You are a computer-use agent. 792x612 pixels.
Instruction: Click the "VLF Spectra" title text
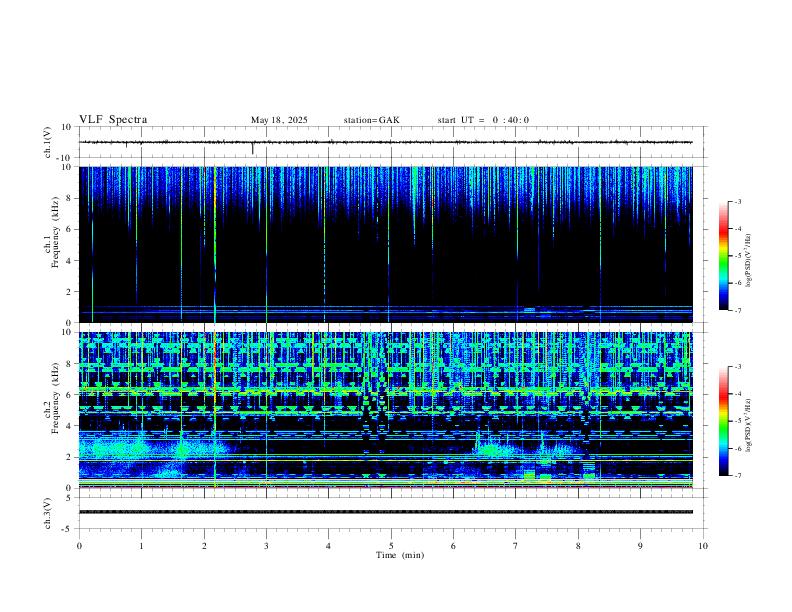pos(113,120)
